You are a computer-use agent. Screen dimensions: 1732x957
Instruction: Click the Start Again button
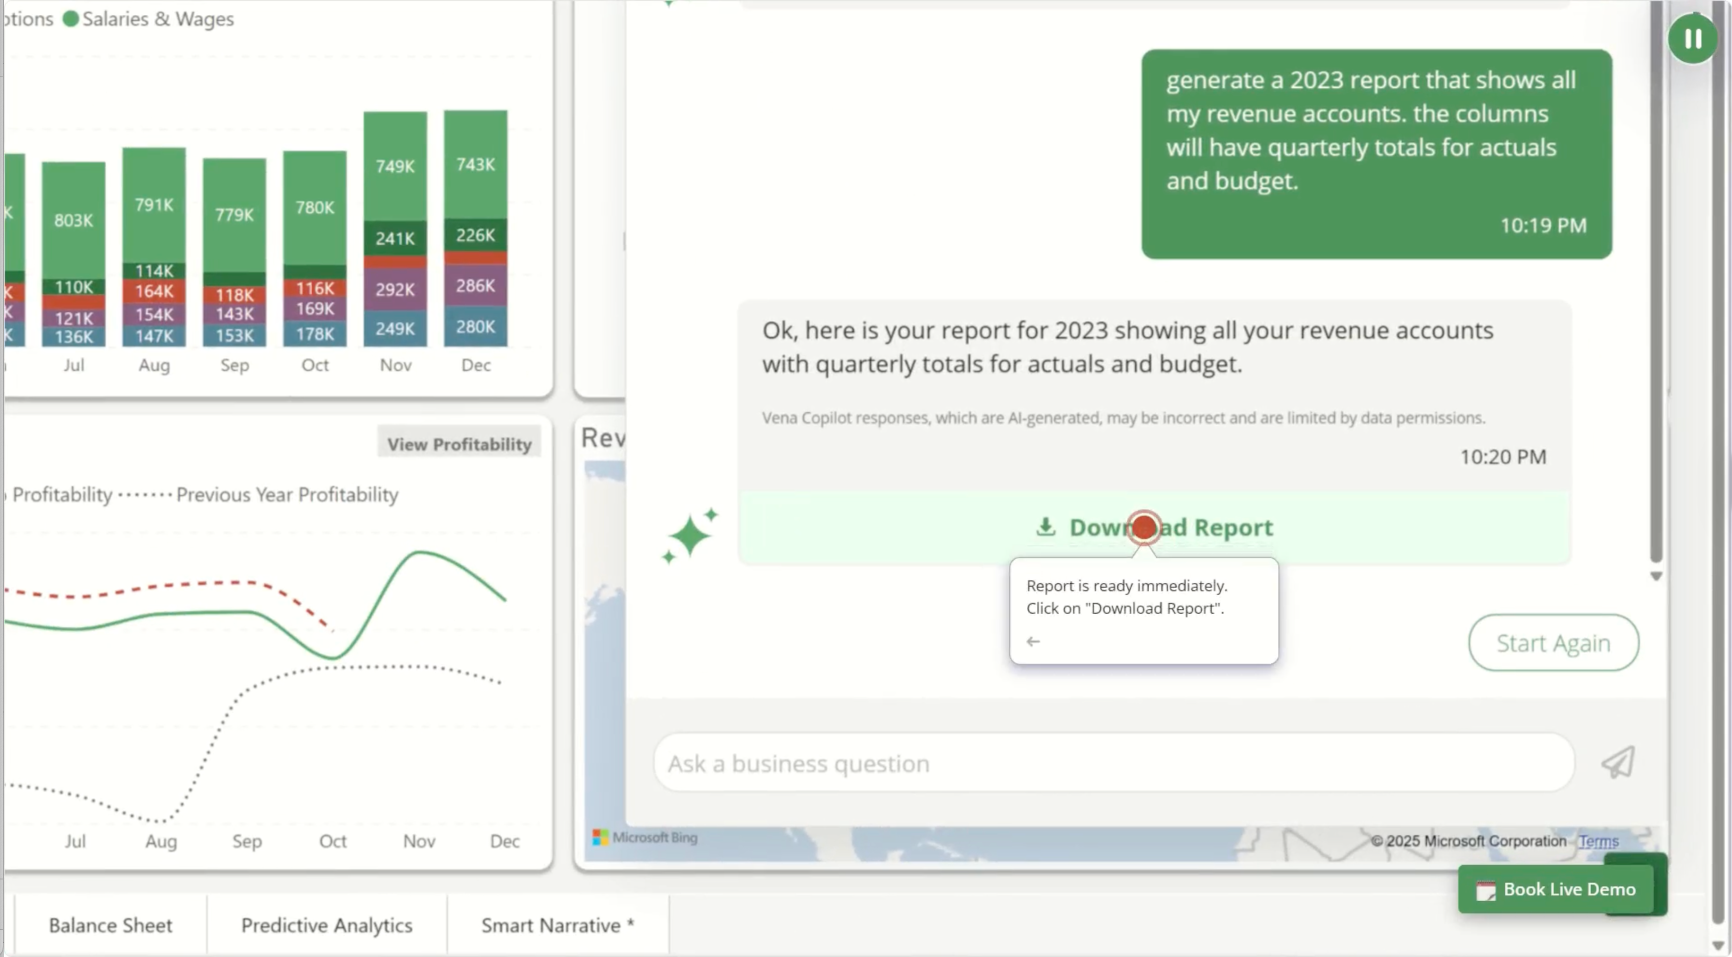click(x=1553, y=642)
